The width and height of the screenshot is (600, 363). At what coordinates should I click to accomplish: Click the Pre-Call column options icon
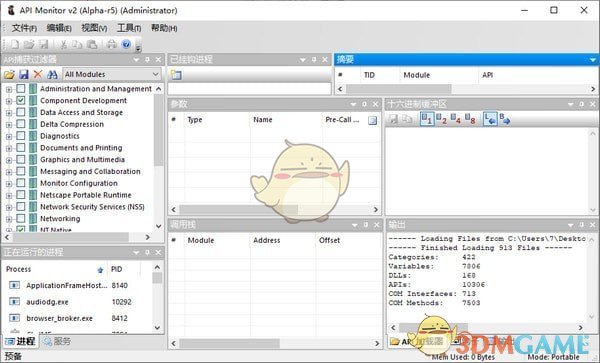coord(372,120)
